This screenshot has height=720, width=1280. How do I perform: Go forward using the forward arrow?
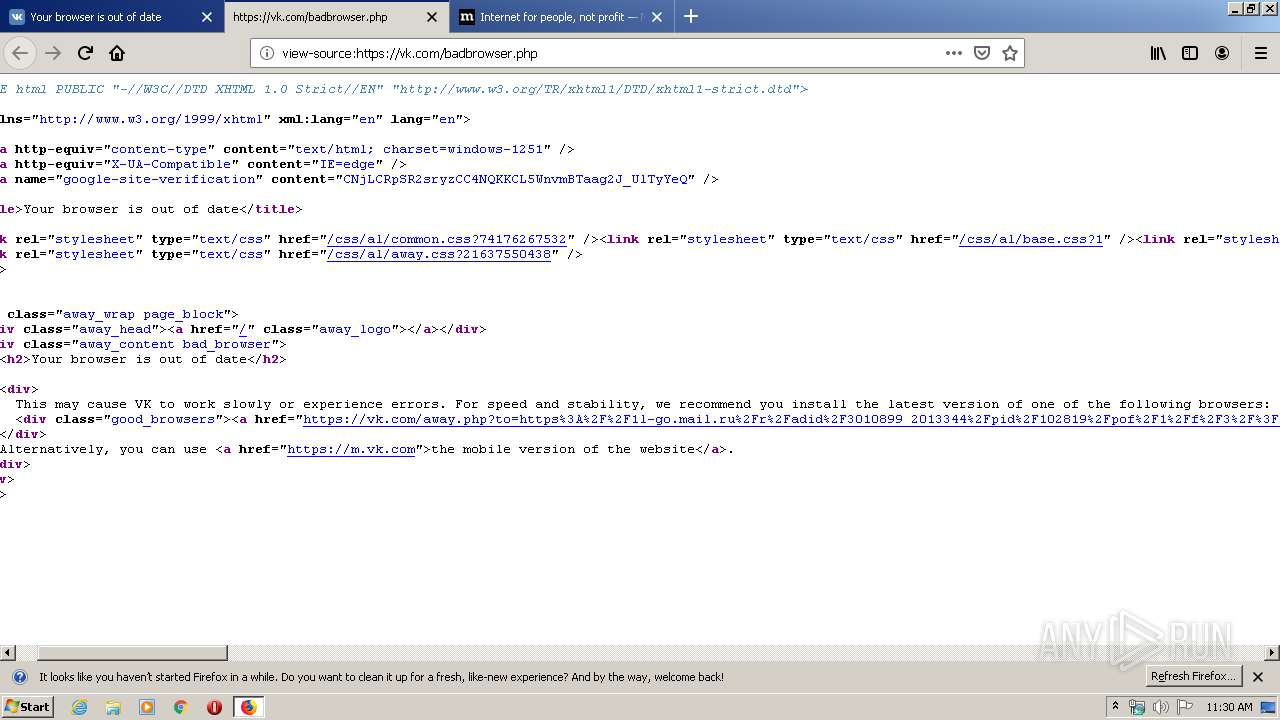[53, 53]
